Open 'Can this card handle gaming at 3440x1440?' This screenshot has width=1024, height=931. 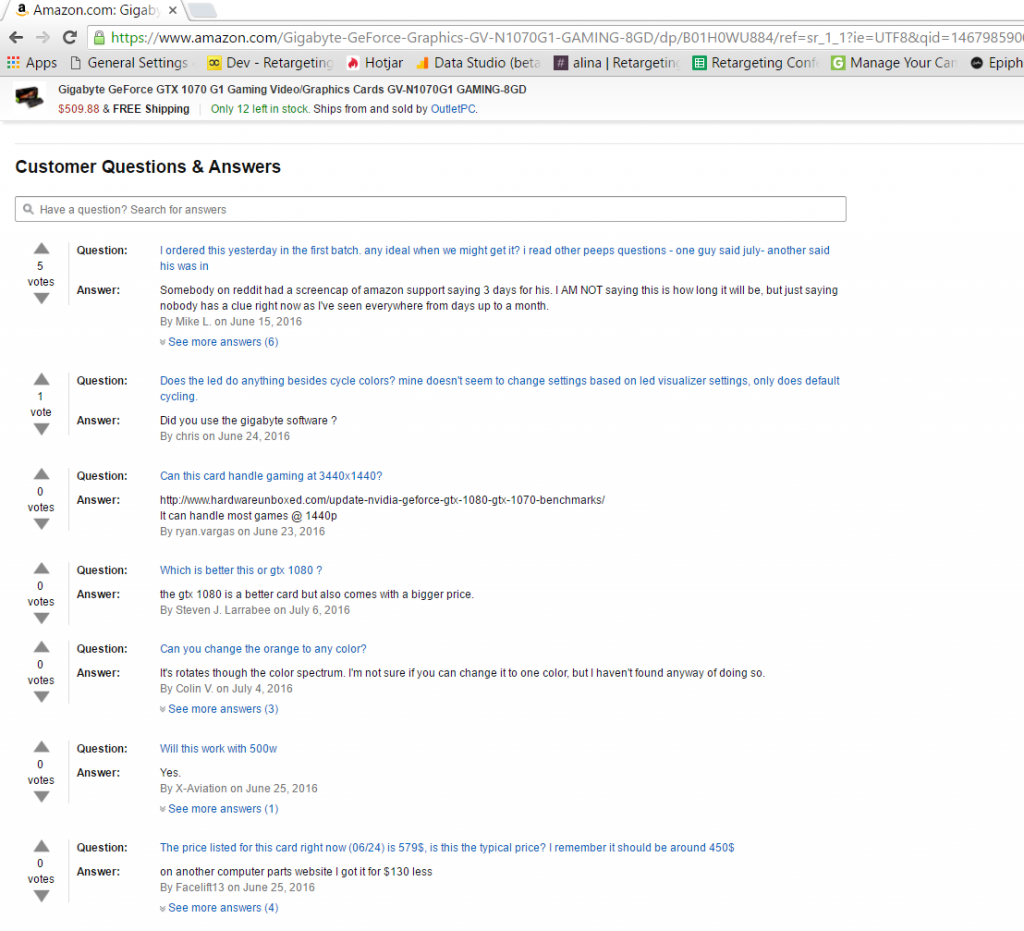[x=271, y=476]
